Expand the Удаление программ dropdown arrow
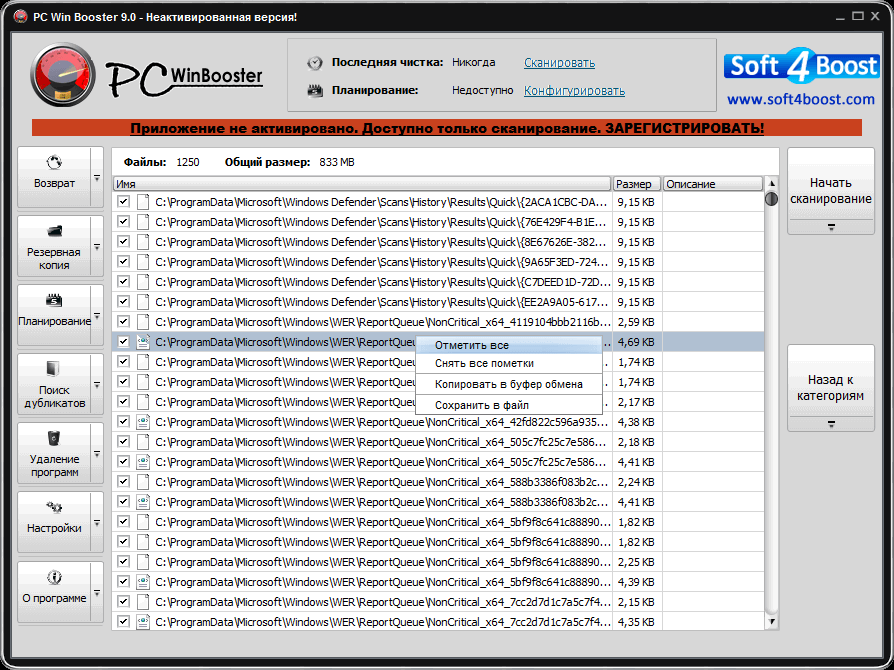894x670 pixels. [97, 454]
